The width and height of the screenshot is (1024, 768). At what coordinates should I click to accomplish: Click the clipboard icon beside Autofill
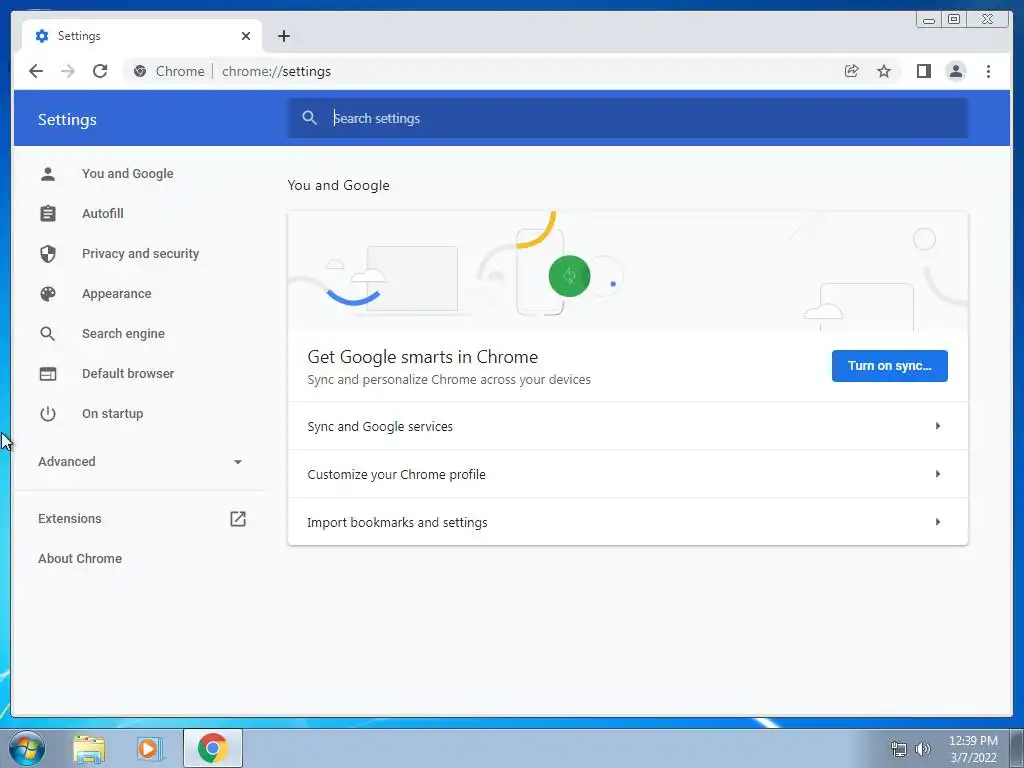coord(48,214)
